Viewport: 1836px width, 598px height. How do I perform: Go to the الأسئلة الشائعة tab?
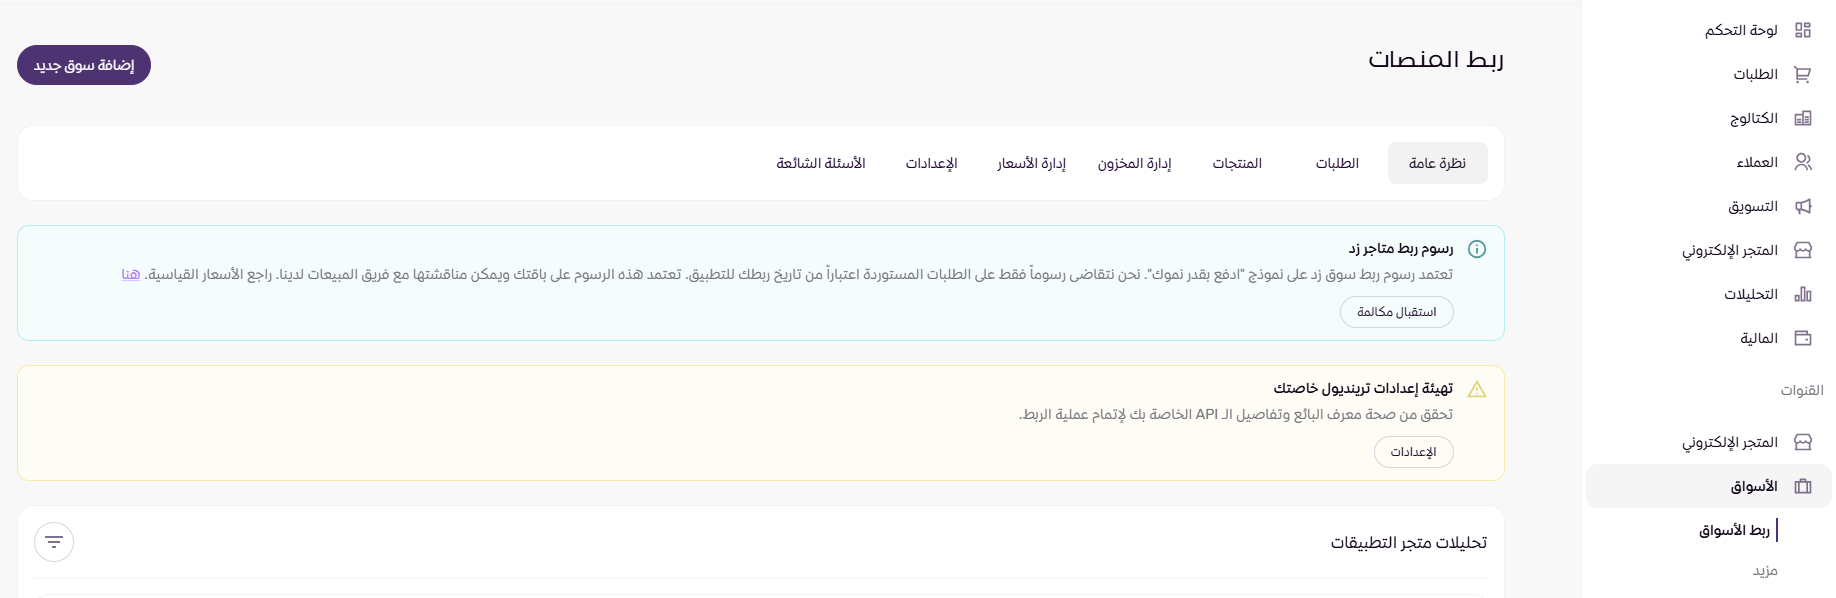(x=821, y=163)
